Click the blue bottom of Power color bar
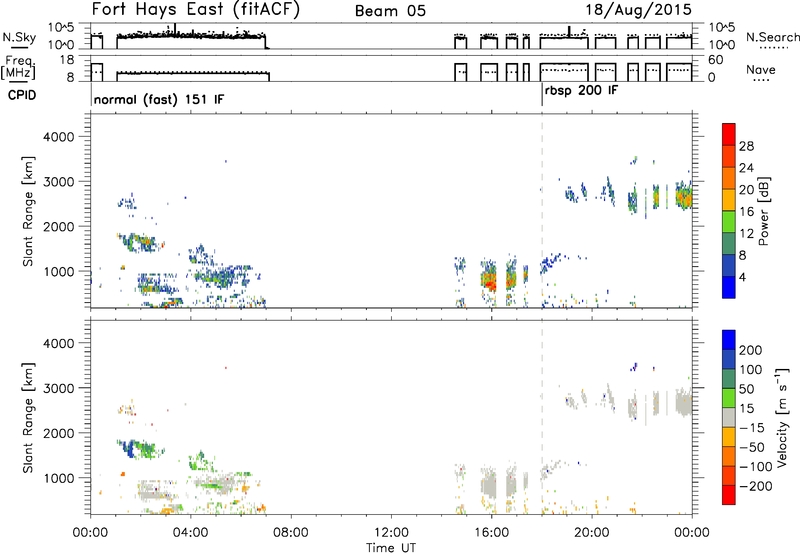 tap(729, 288)
